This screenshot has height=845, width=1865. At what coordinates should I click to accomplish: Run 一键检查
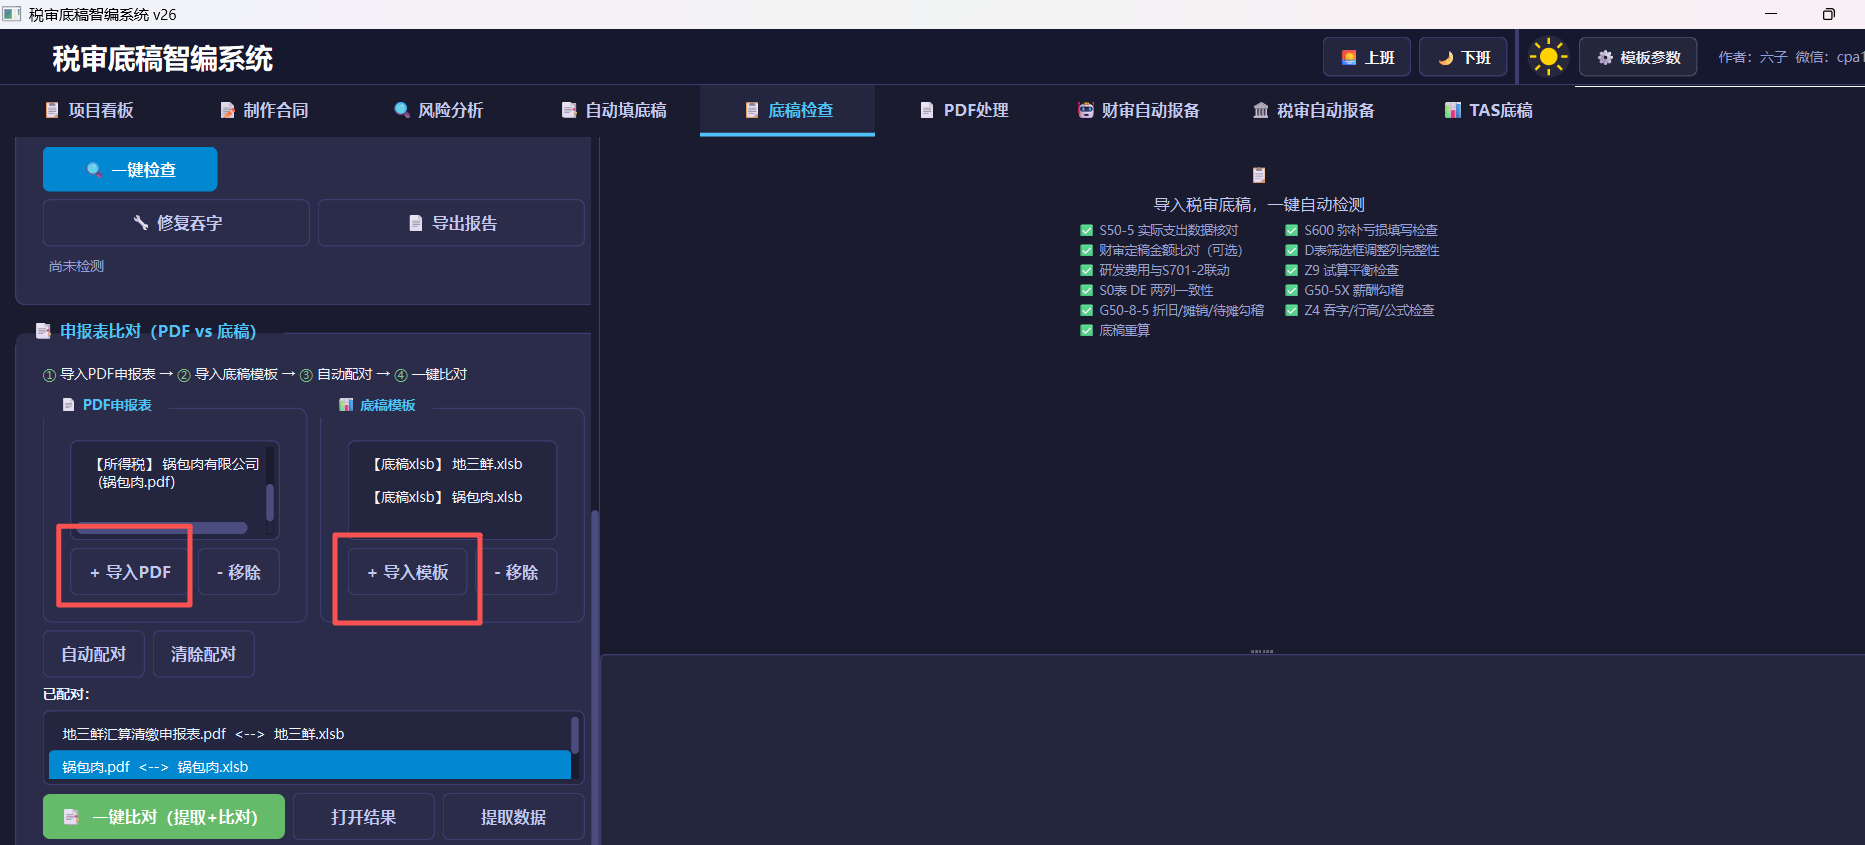[x=130, y=169]
